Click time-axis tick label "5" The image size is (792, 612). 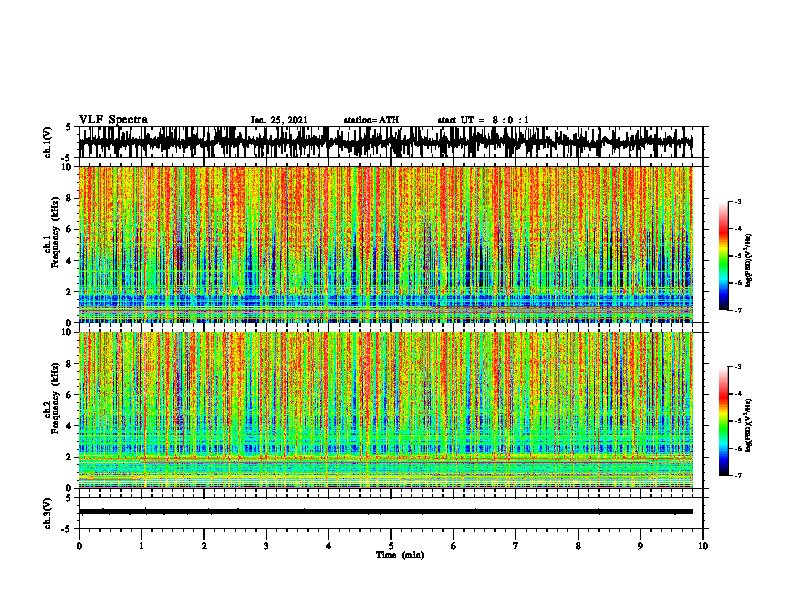[x=390, y=546]
